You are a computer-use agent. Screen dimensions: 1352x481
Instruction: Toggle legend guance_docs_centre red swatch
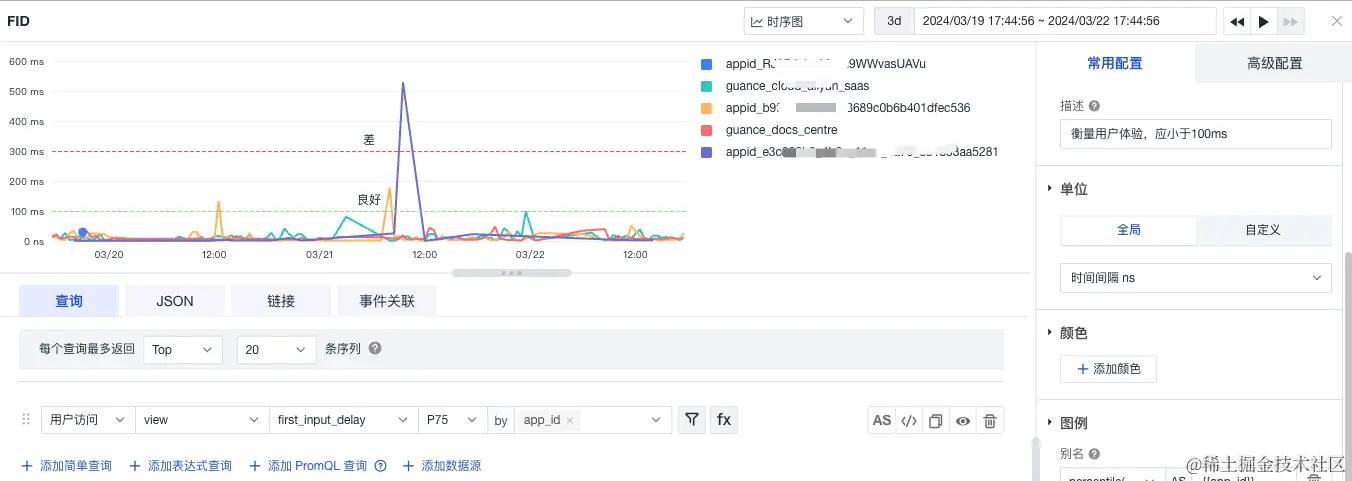pos(707,130)
